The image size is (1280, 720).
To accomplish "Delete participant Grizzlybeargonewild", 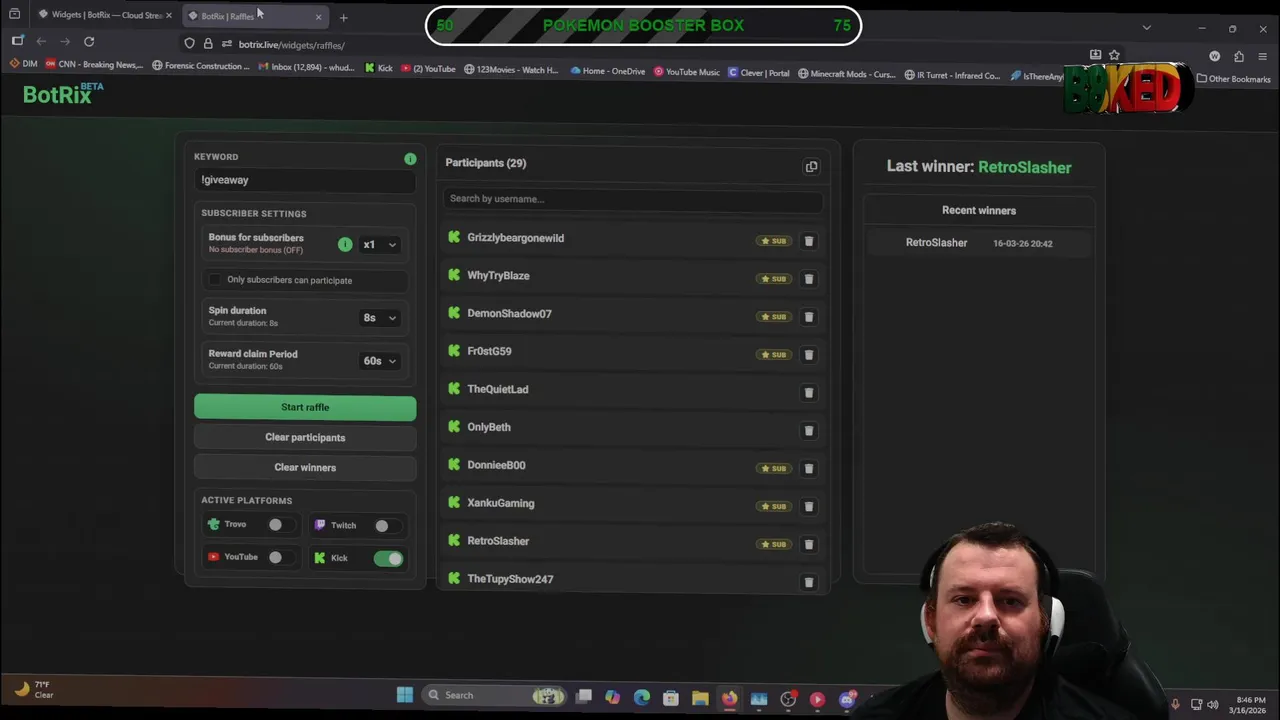I will (x=809, y=241).
